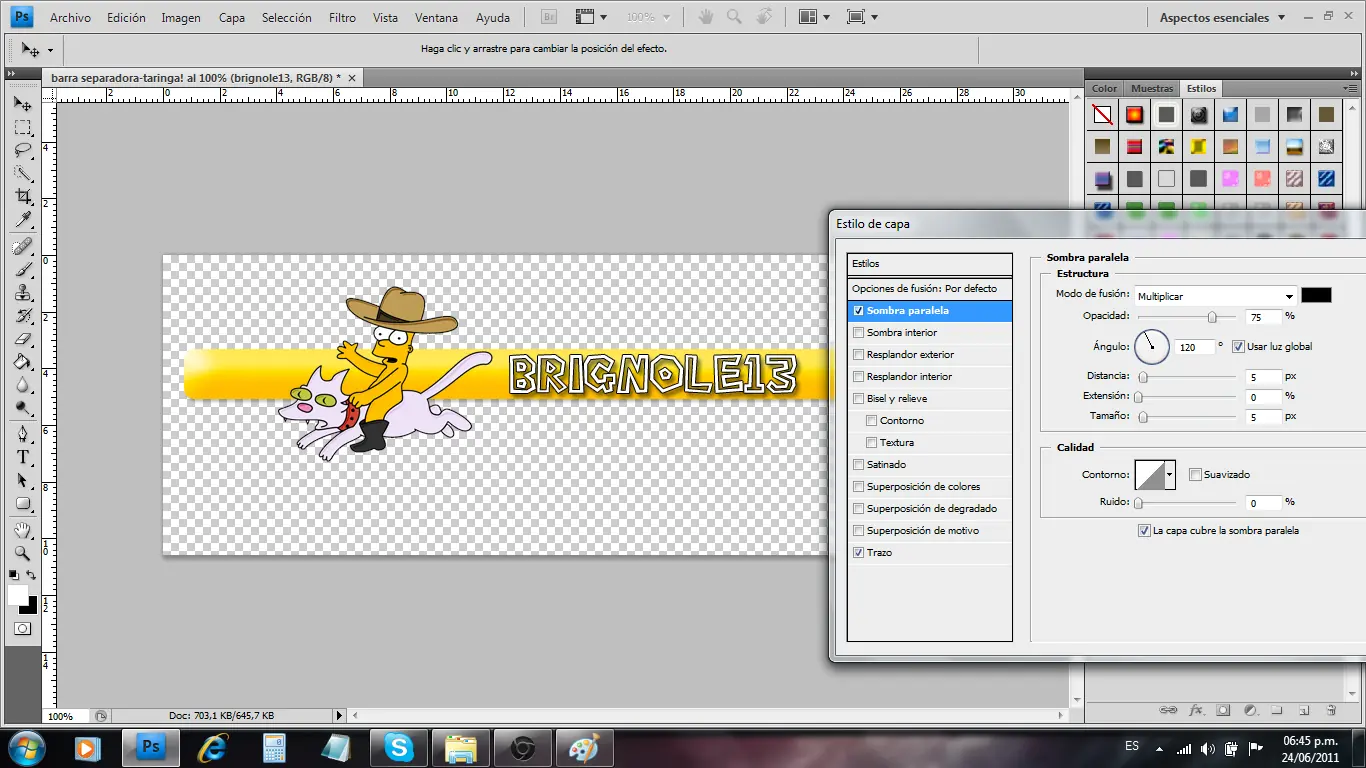
Task: Select Opciones de fusión: Por defecto
Action: 929,289
